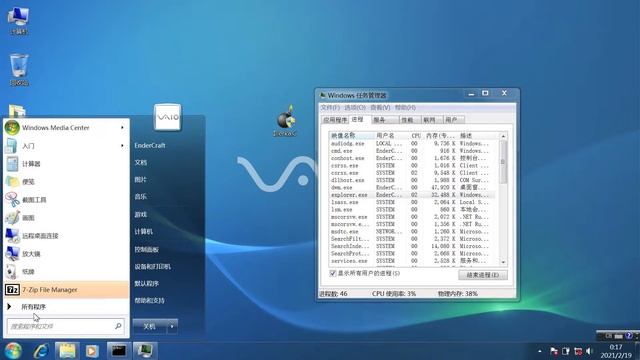
Task: Open Internet Explorer from the taskbar
Action: 41,351
